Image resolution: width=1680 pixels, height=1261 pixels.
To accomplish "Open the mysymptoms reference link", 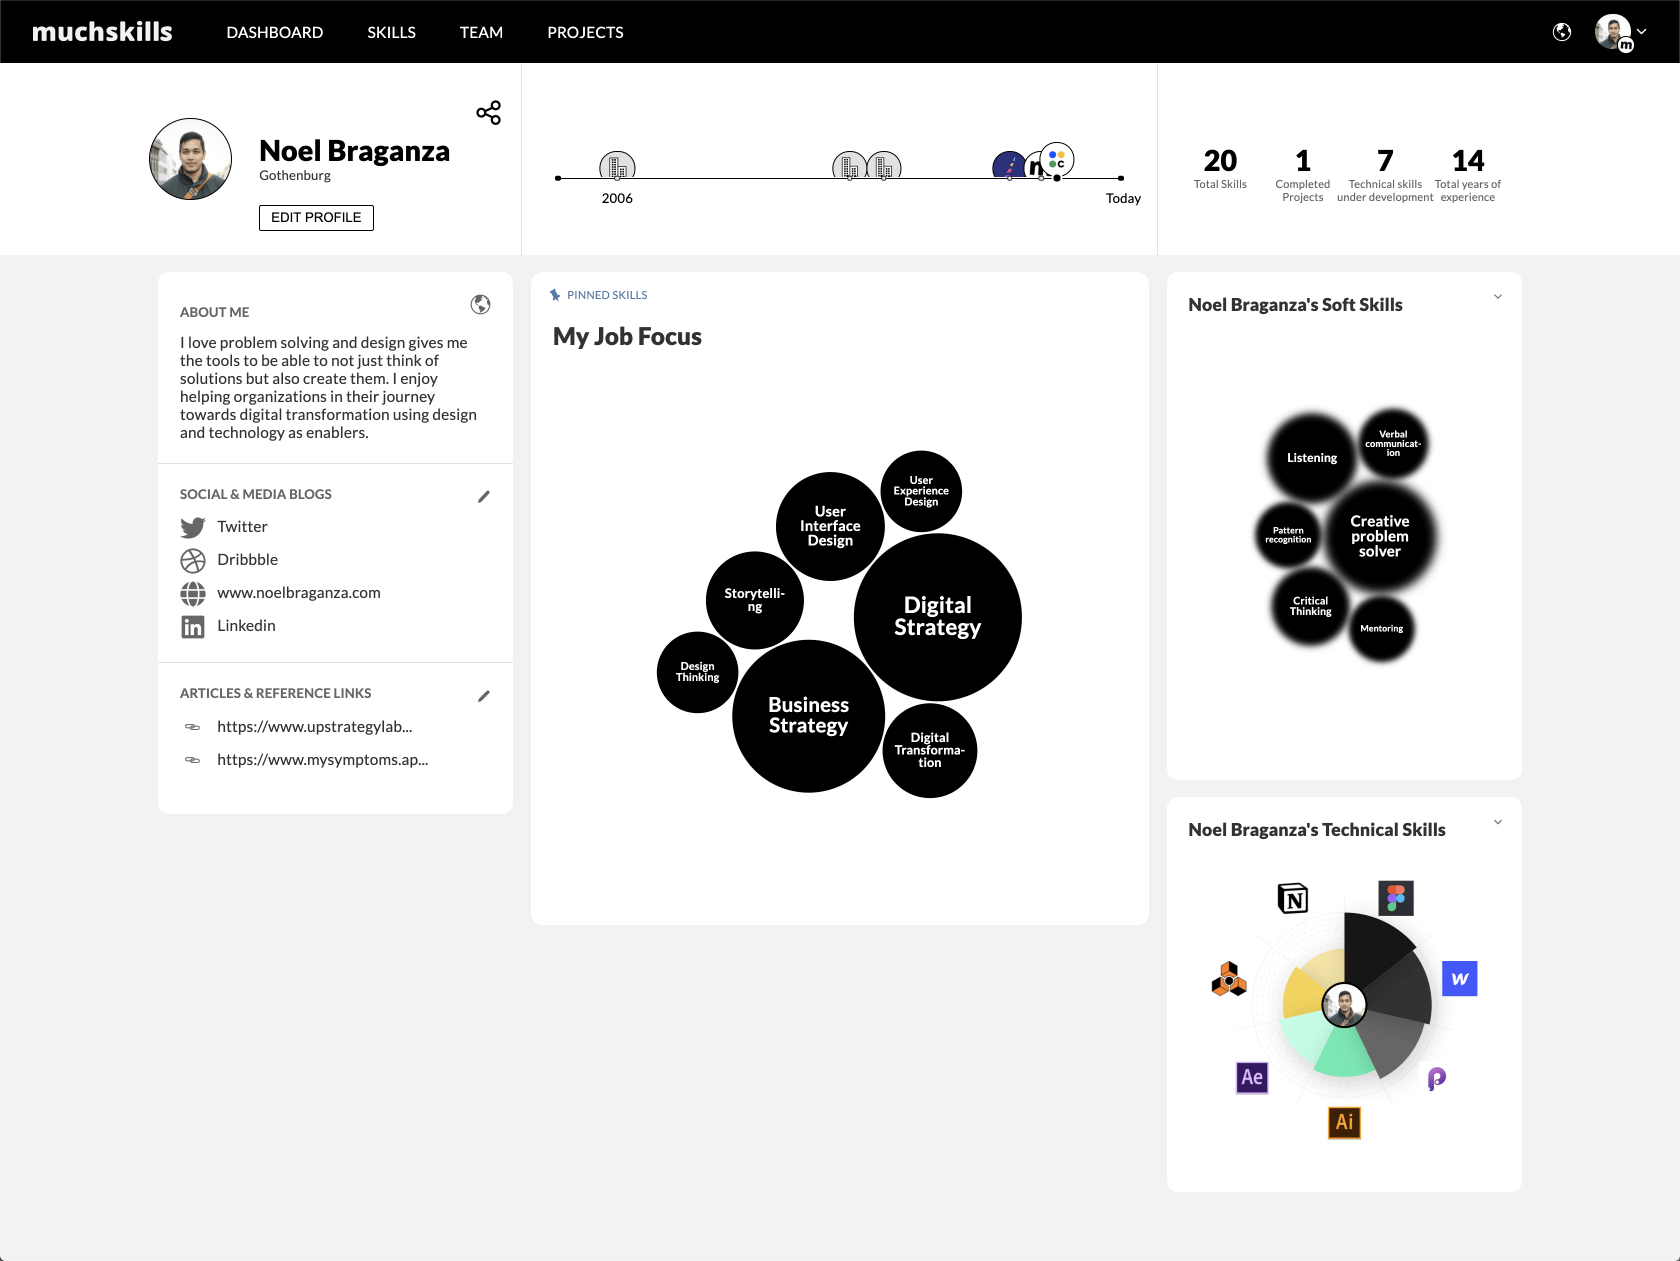I will point(323,760).
